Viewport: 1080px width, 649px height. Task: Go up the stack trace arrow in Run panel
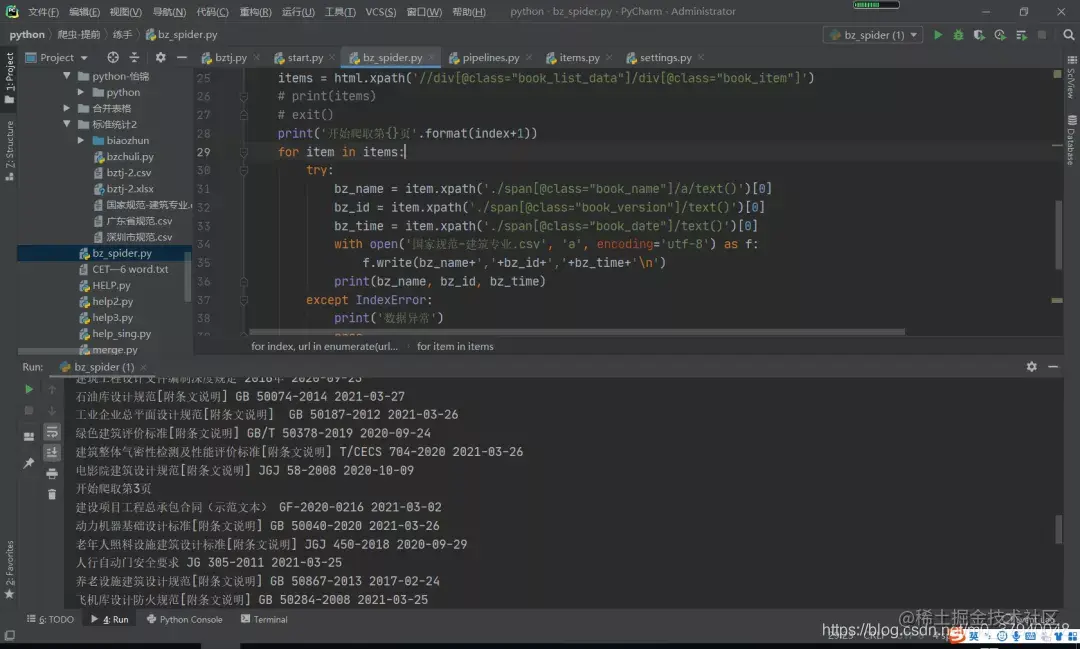click(x=52, y=389)
